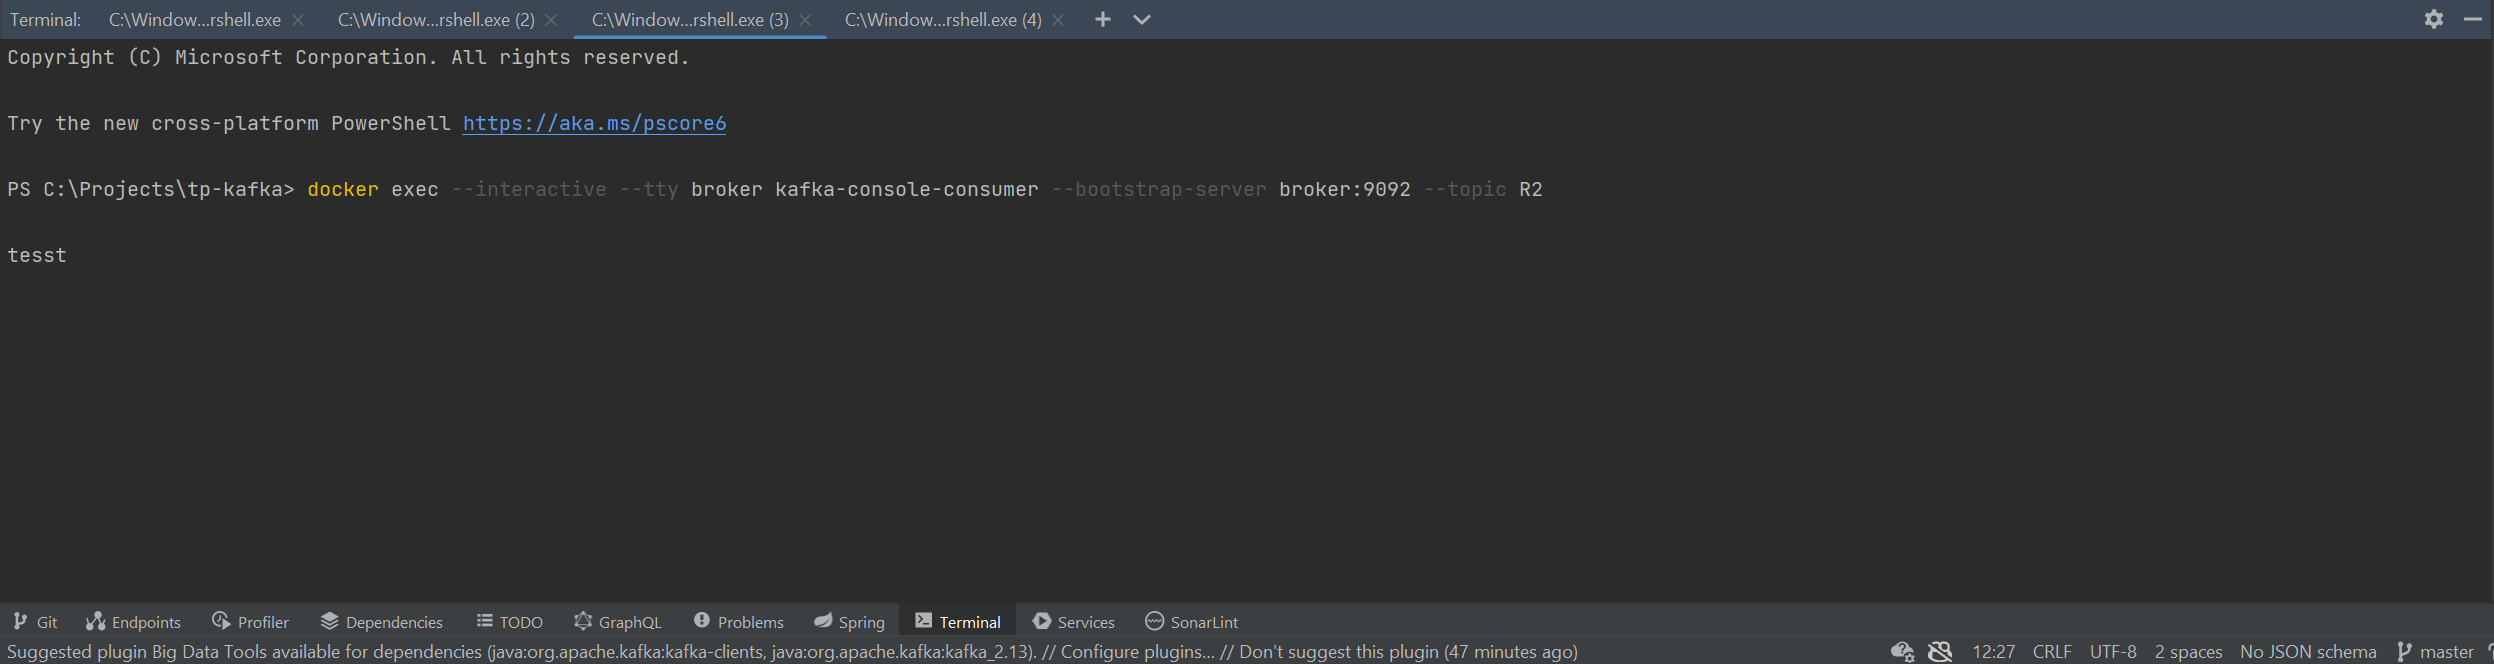Image resolution: width=2494 pixels, height=664 pixels.
Task: Change CRLF line separator setting
Action: (x=2052, y=652)
